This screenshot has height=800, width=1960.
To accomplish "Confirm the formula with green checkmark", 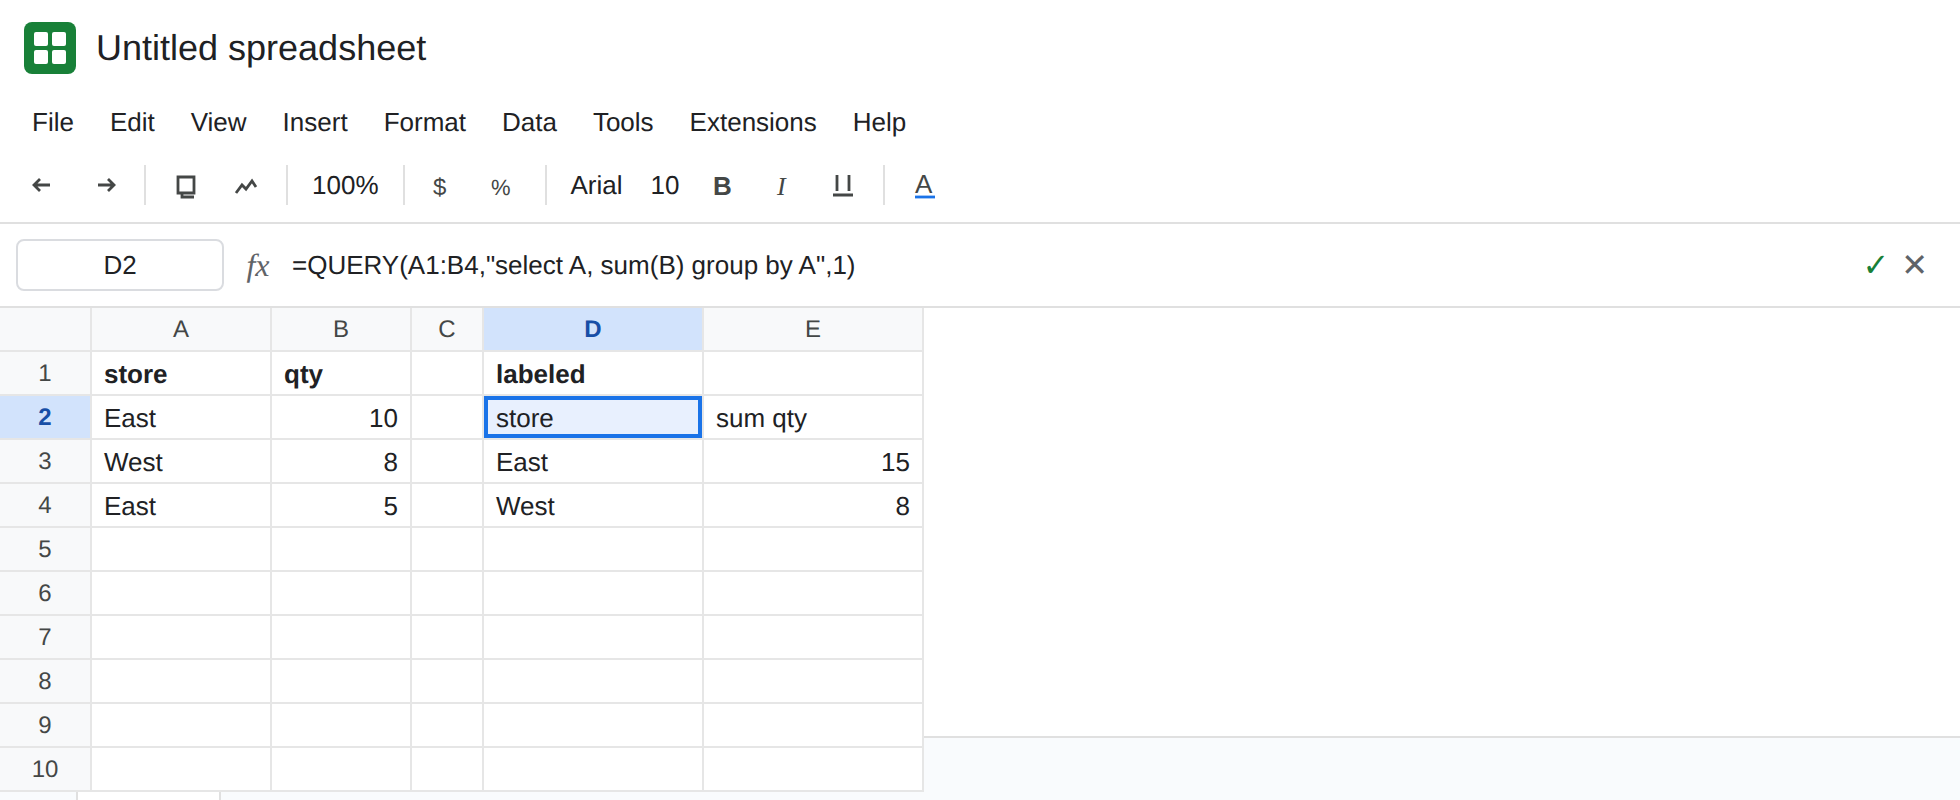I will (x=1875, y=265).
